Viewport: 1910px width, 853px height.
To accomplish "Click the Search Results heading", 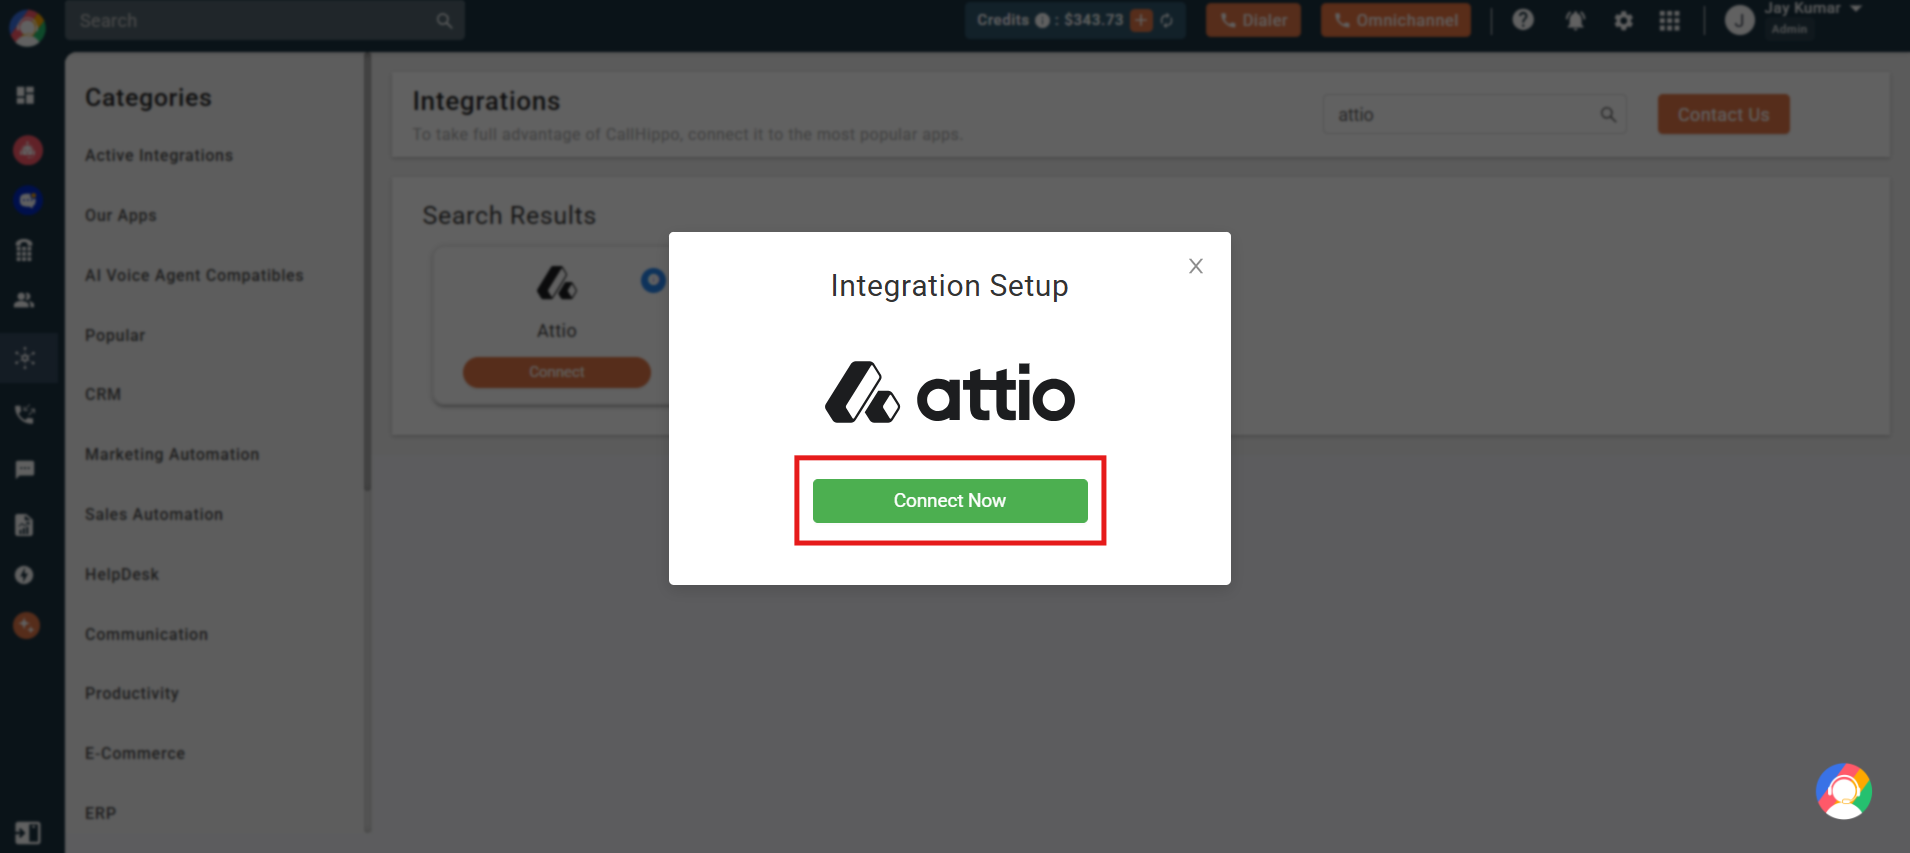I will (x=509, y=216).
